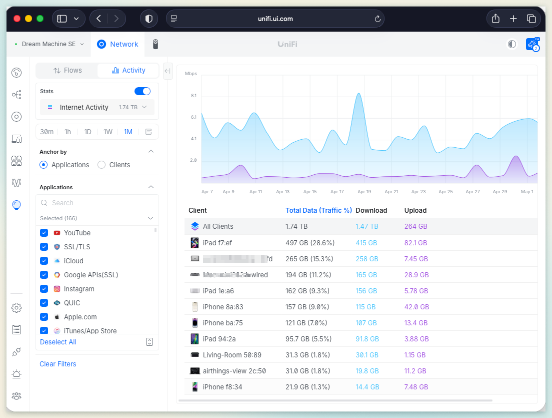Uncheck the QUIC checkbox
This screenshot has width=552, height=418.
point(44,303)
